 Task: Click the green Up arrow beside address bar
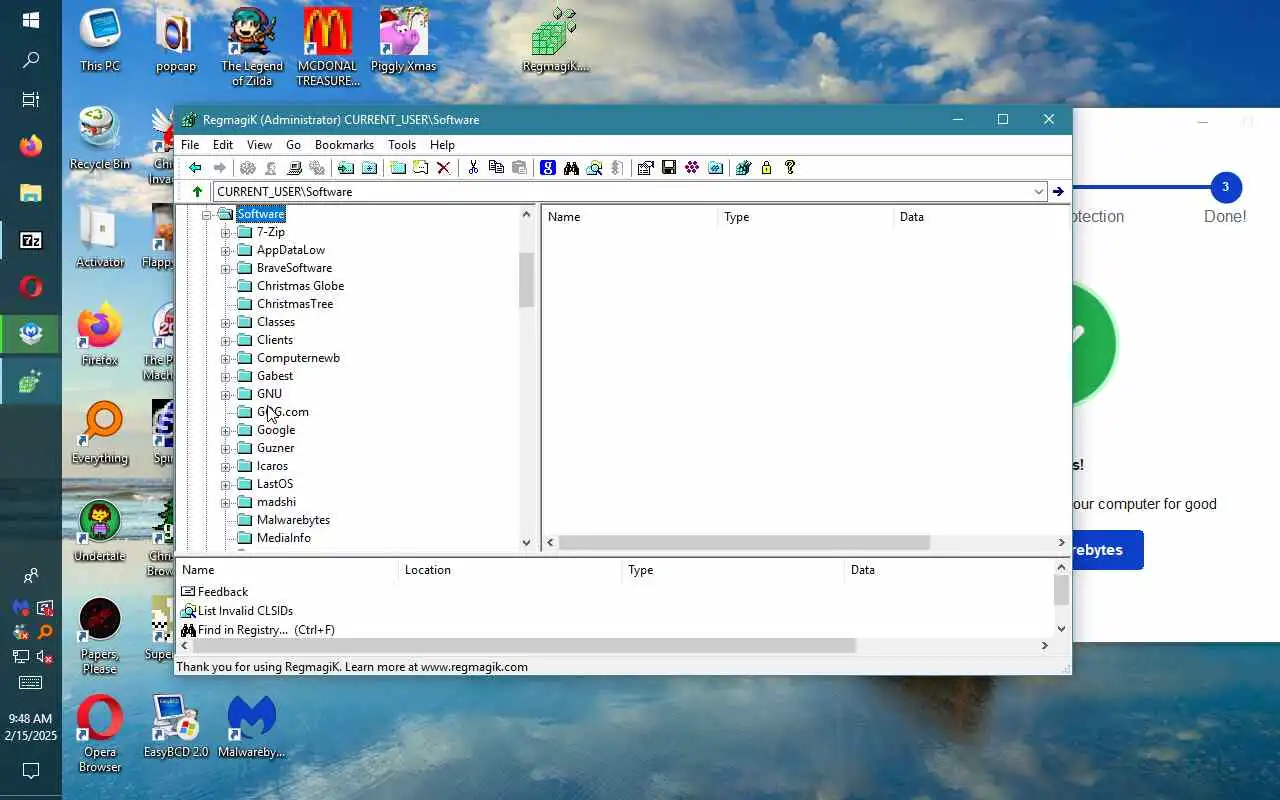(197, 192)
